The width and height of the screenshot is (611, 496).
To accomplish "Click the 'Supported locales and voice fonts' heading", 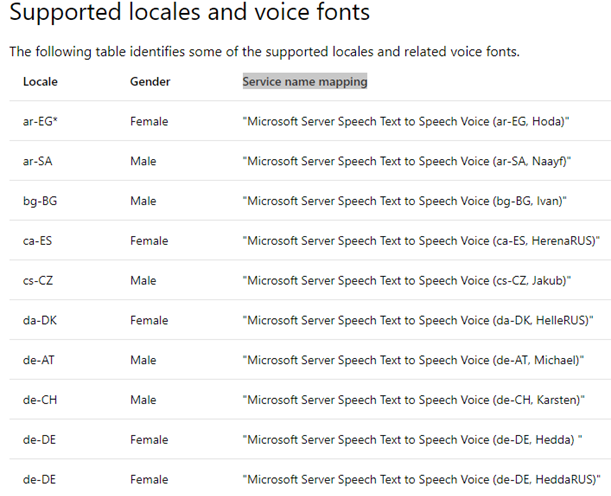I will coord(189,14).
